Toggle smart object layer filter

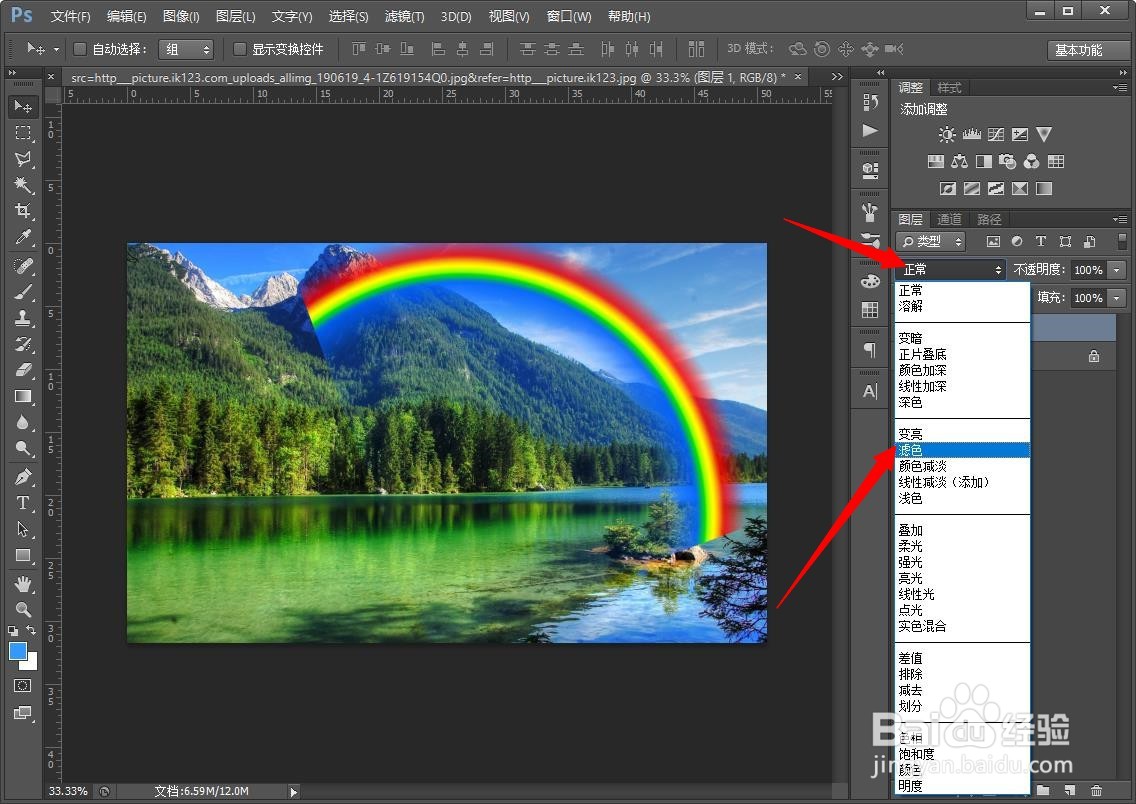[1089, 241]
